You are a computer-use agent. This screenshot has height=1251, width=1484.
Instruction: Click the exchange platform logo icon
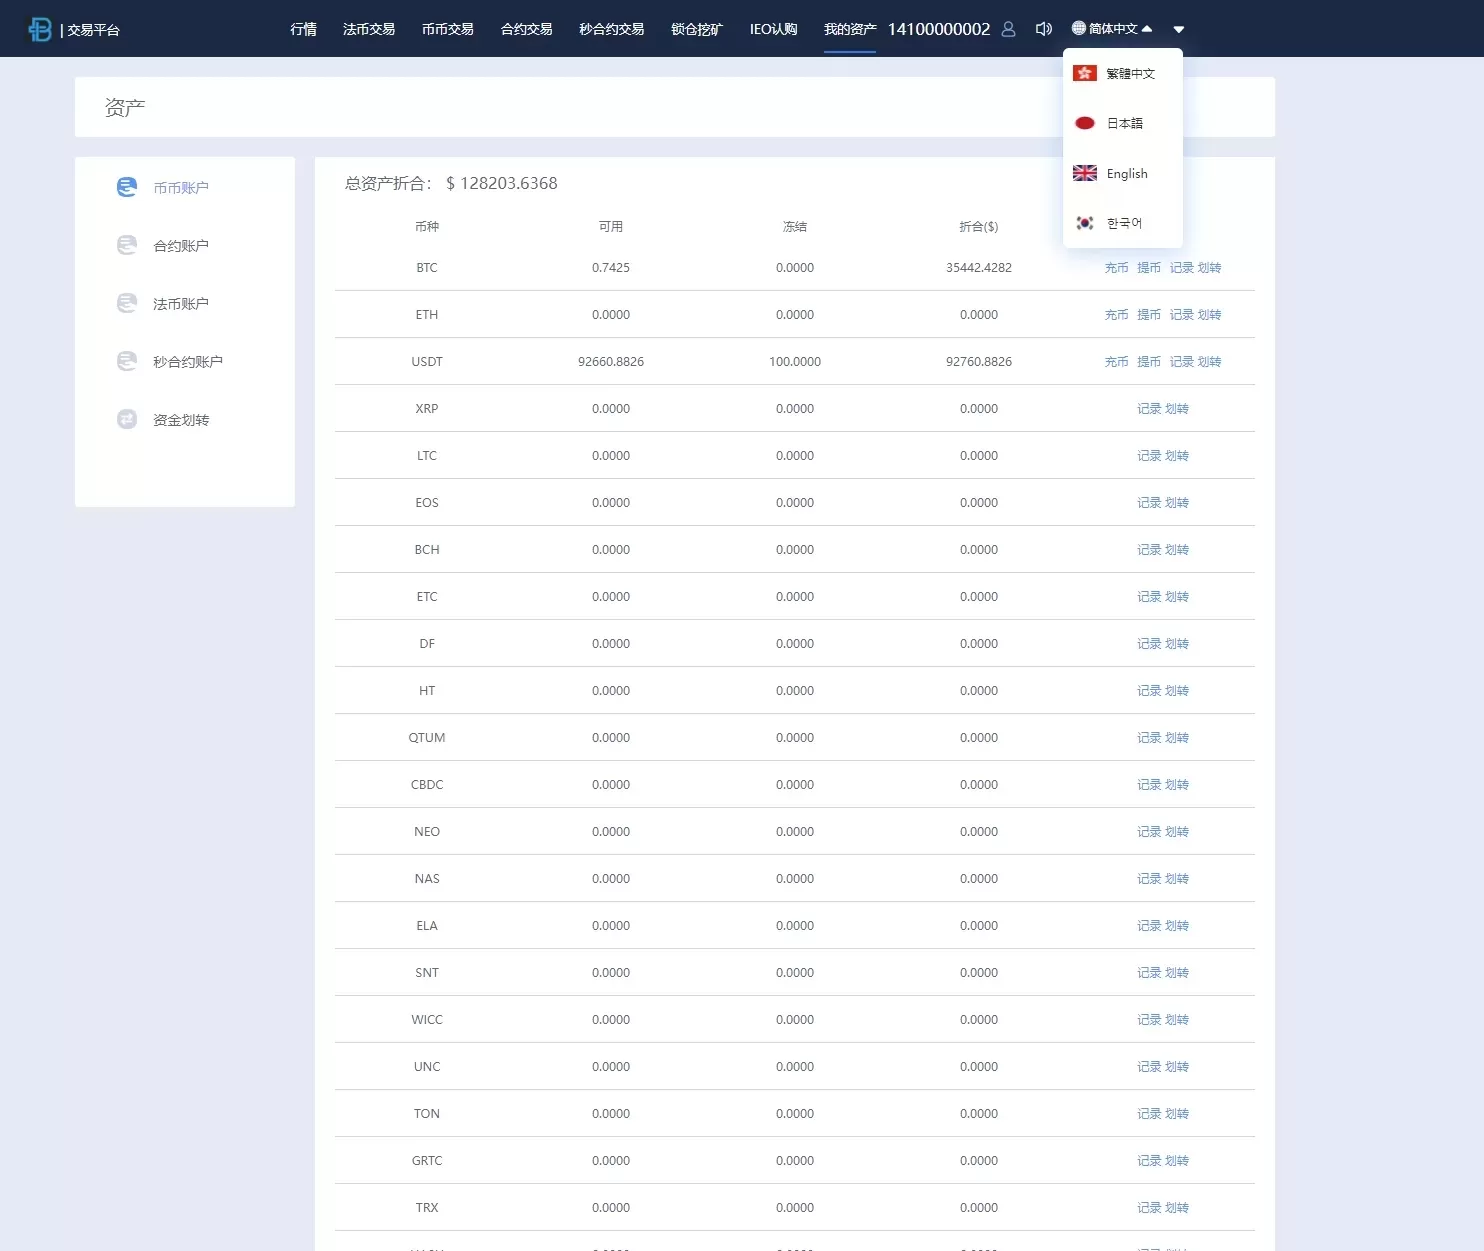point(40,29)
